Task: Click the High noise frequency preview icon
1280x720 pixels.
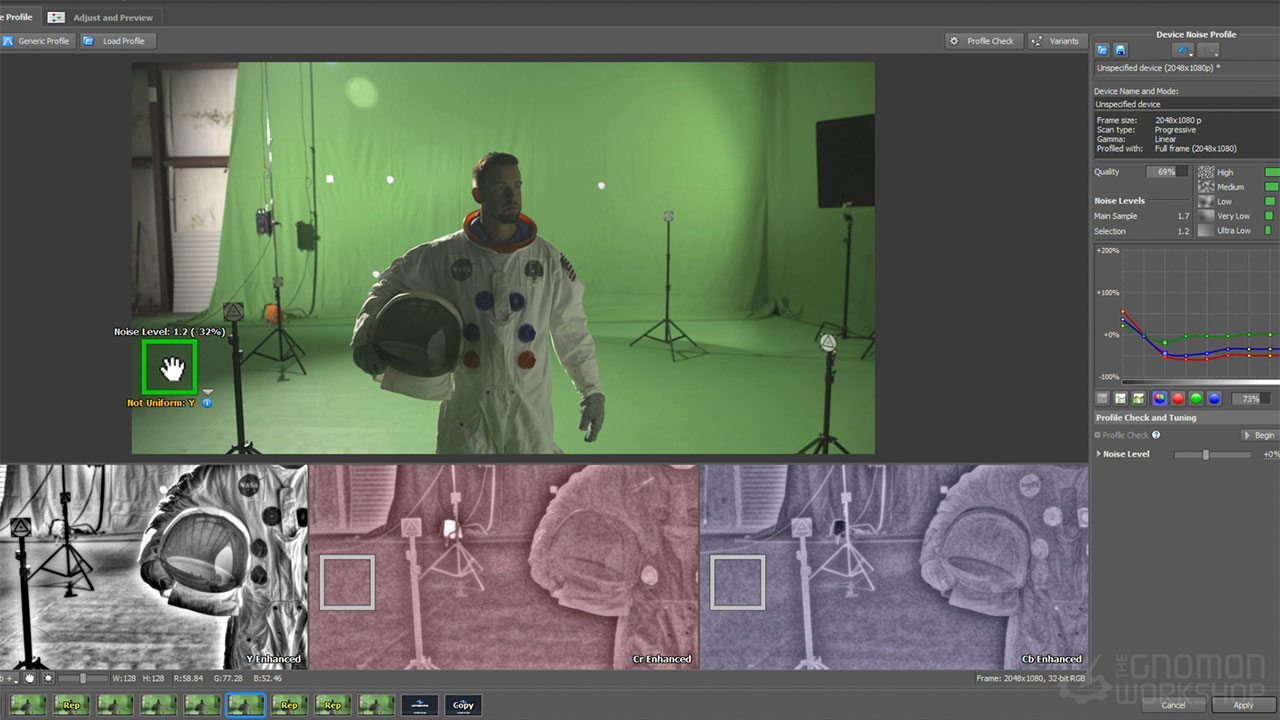Action: click(1208, 172)
